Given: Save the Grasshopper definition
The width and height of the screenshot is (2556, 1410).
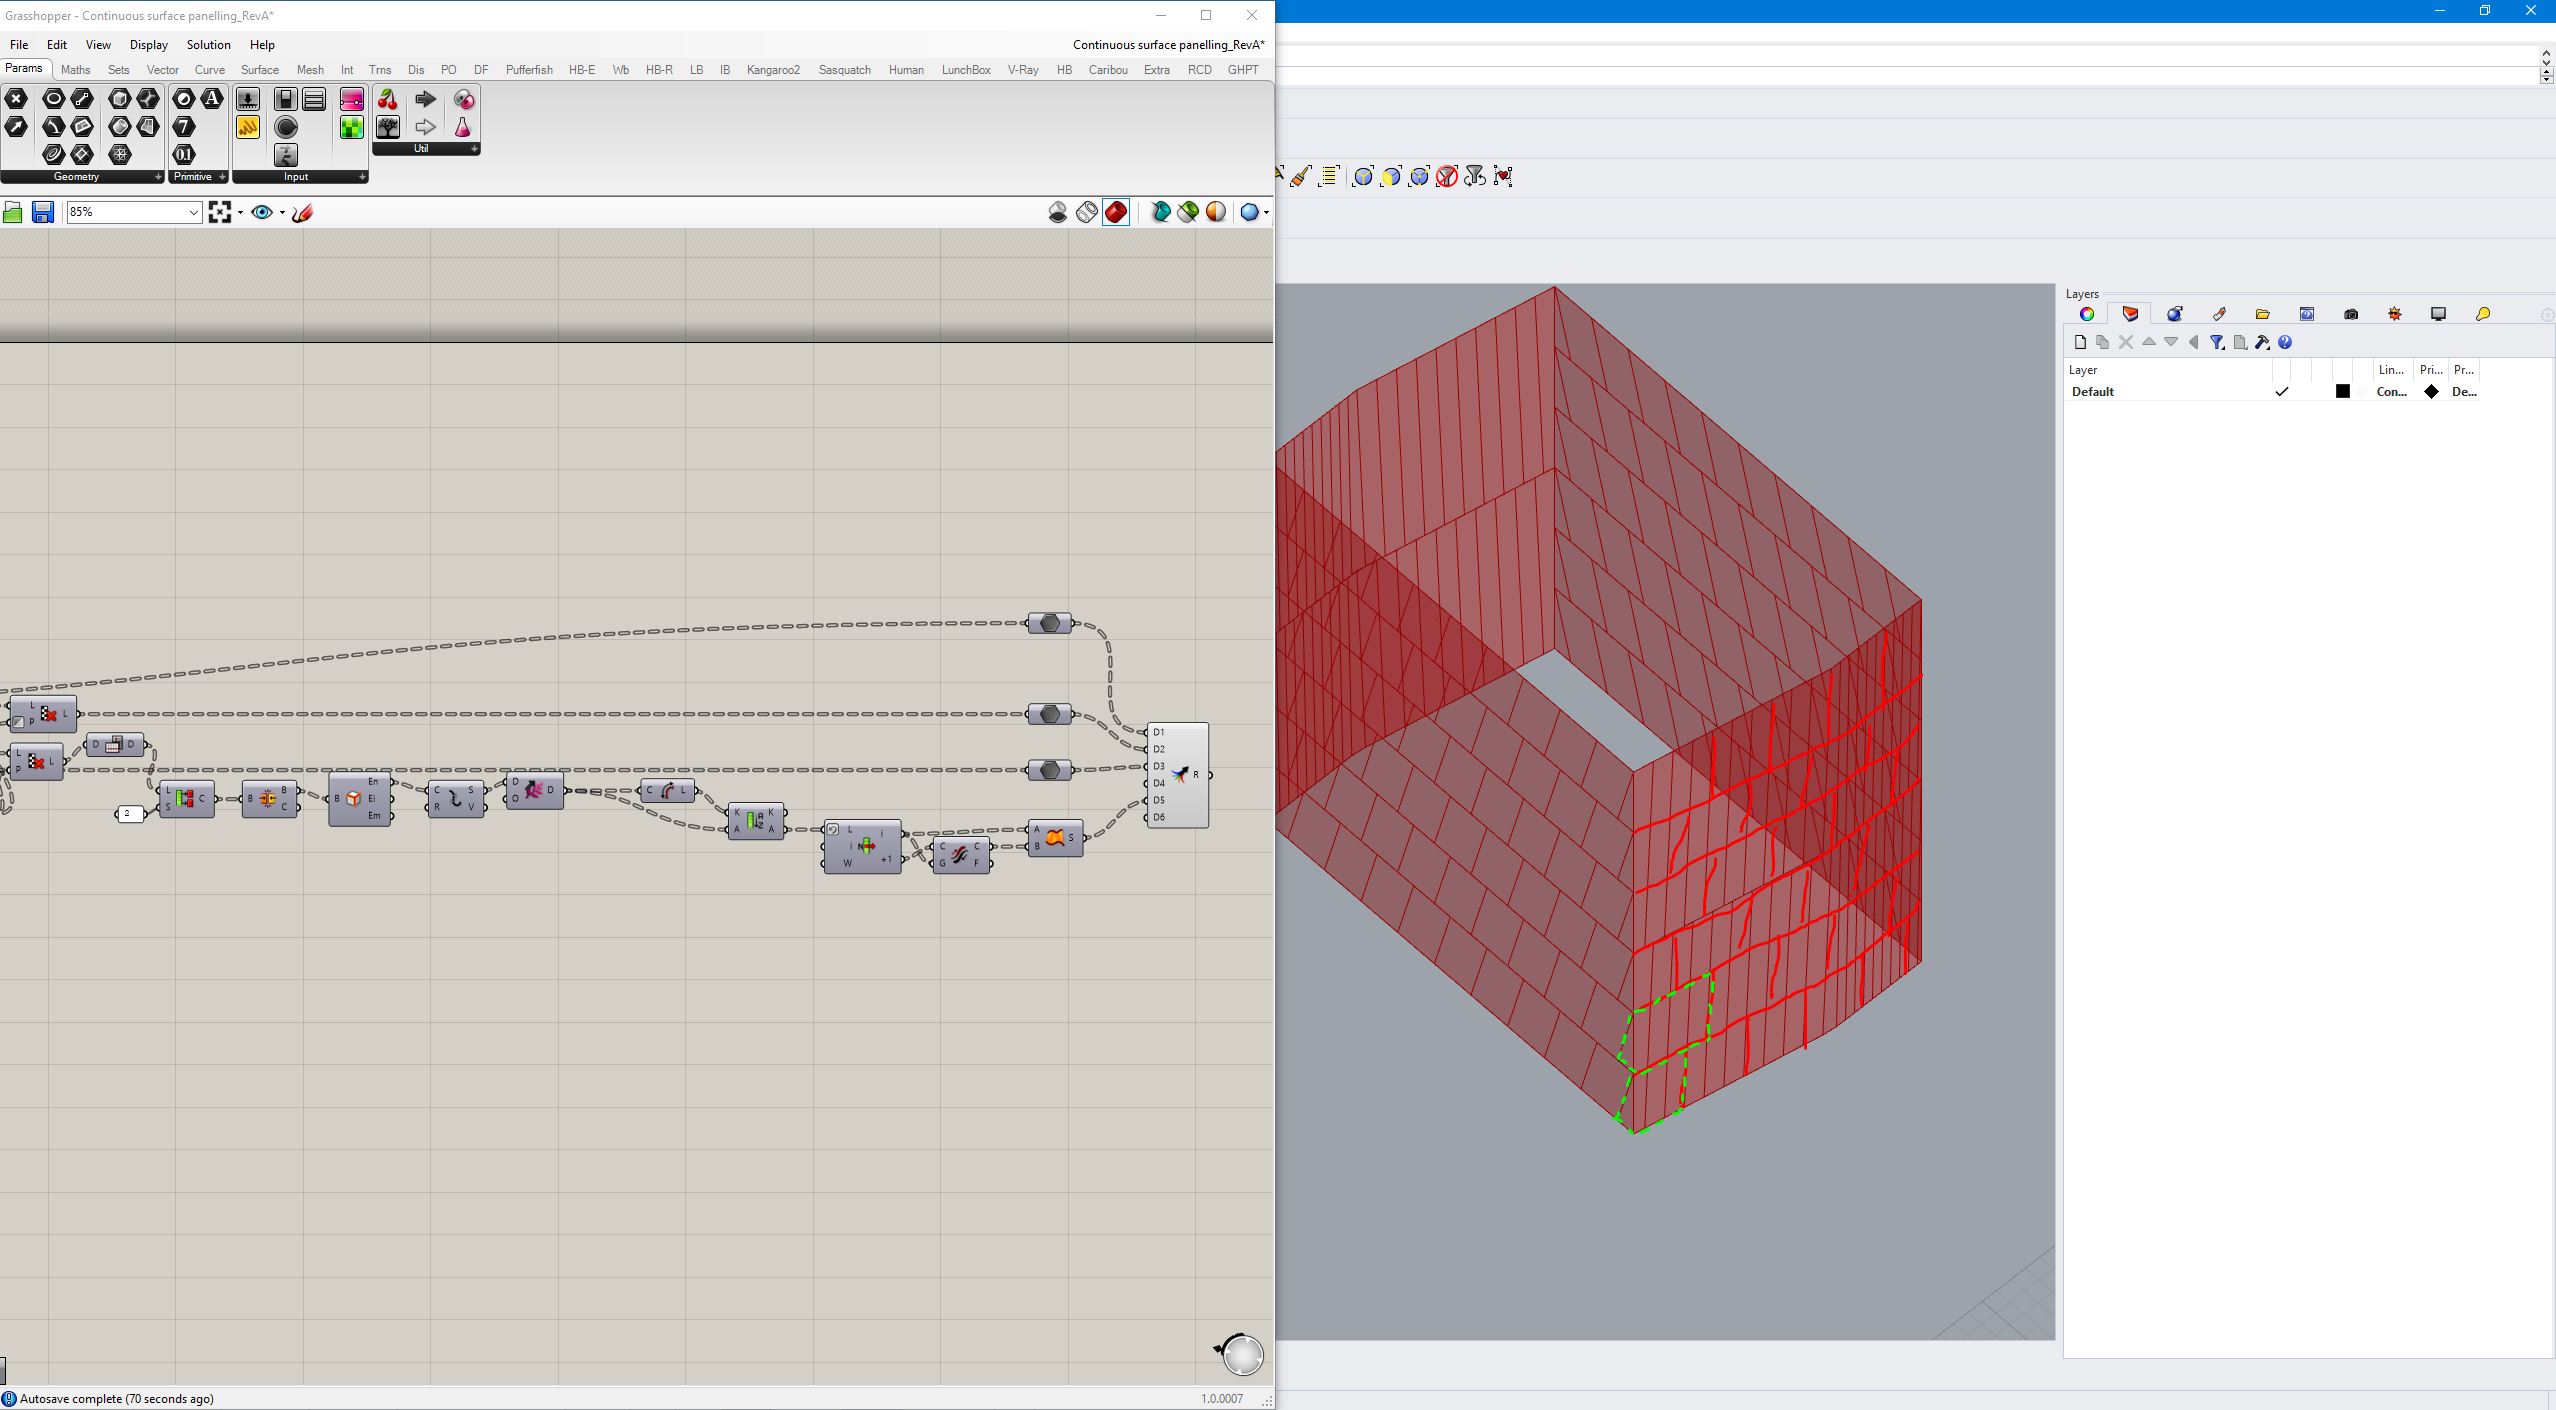Looking at the screenshot, I should (x=42, y=212).
